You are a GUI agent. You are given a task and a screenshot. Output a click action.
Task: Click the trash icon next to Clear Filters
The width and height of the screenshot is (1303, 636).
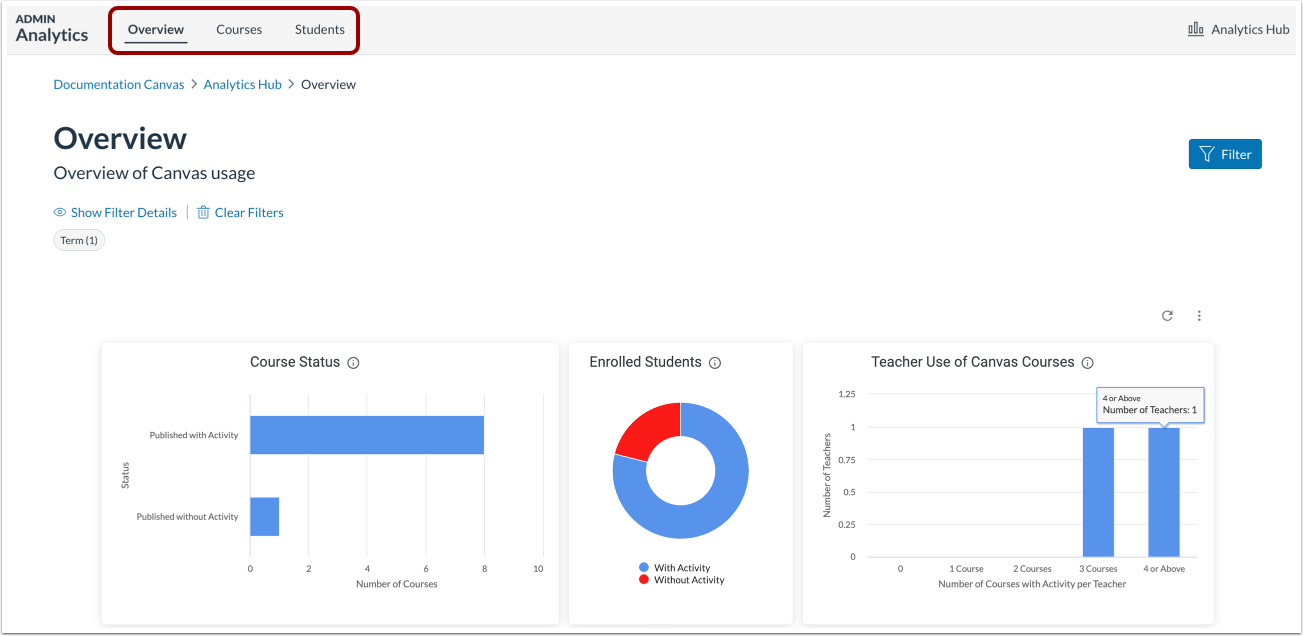(203, 212)
